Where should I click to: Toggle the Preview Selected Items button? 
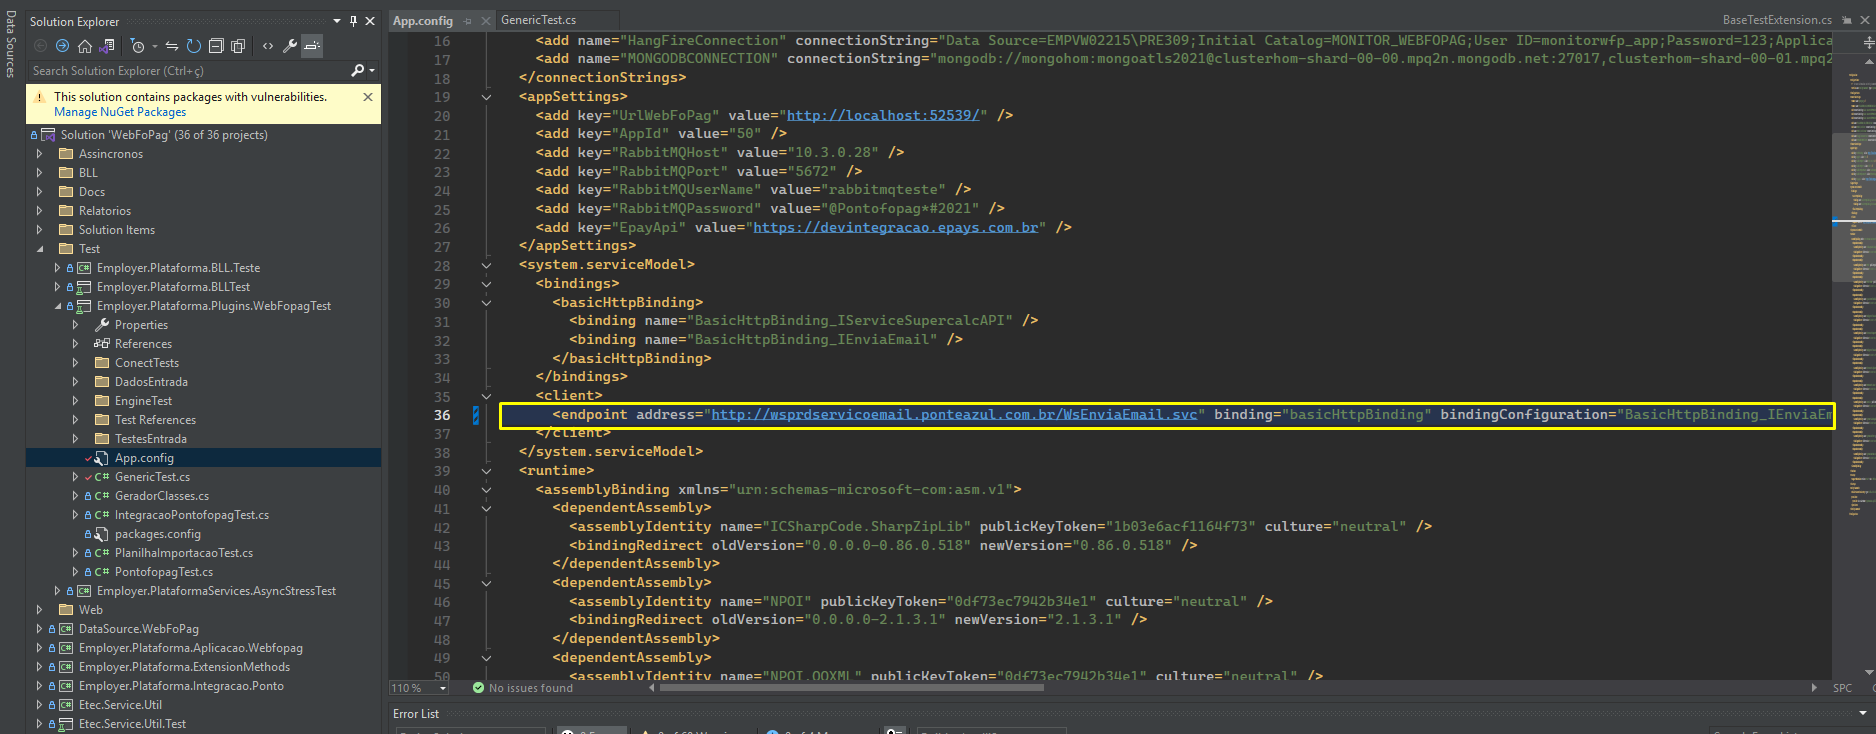[x=312, y=46]
